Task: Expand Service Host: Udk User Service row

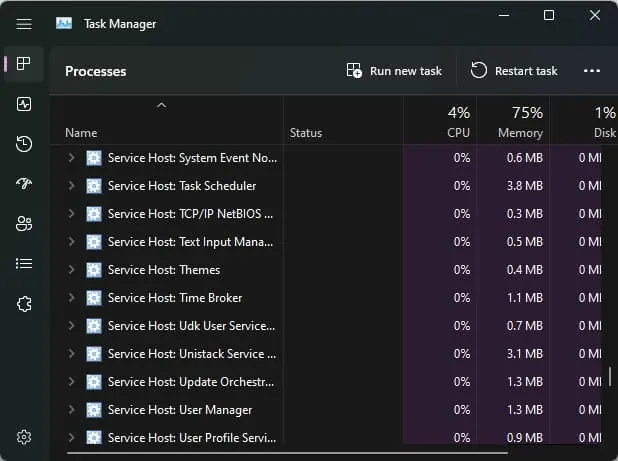Action: pyautogui.click(x=71, y=326)
